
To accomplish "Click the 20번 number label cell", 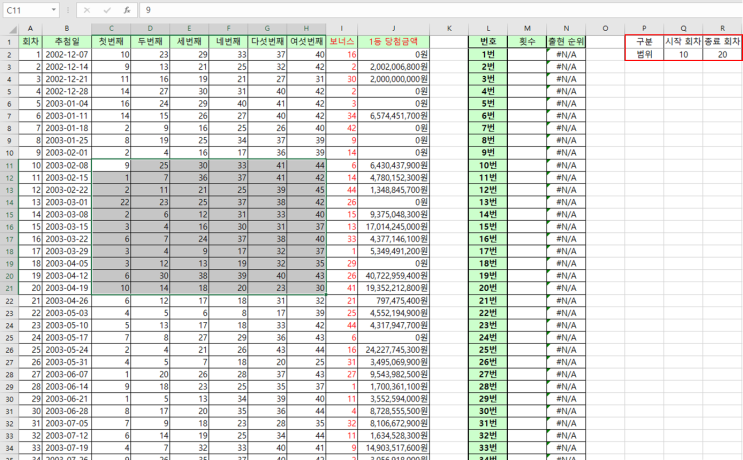I will tap(488, 288).
